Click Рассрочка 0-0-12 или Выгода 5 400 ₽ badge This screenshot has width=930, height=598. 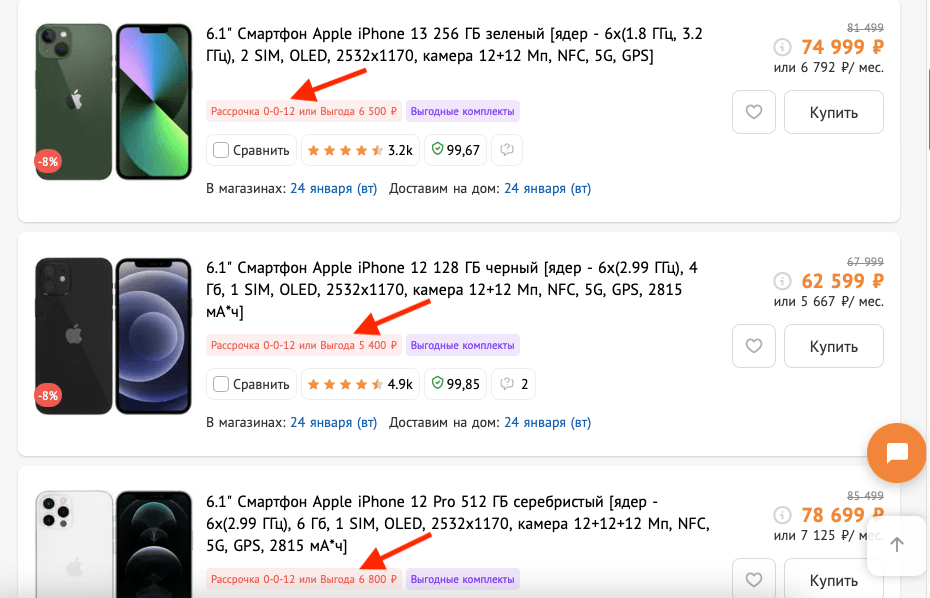[x=304, y=345]
